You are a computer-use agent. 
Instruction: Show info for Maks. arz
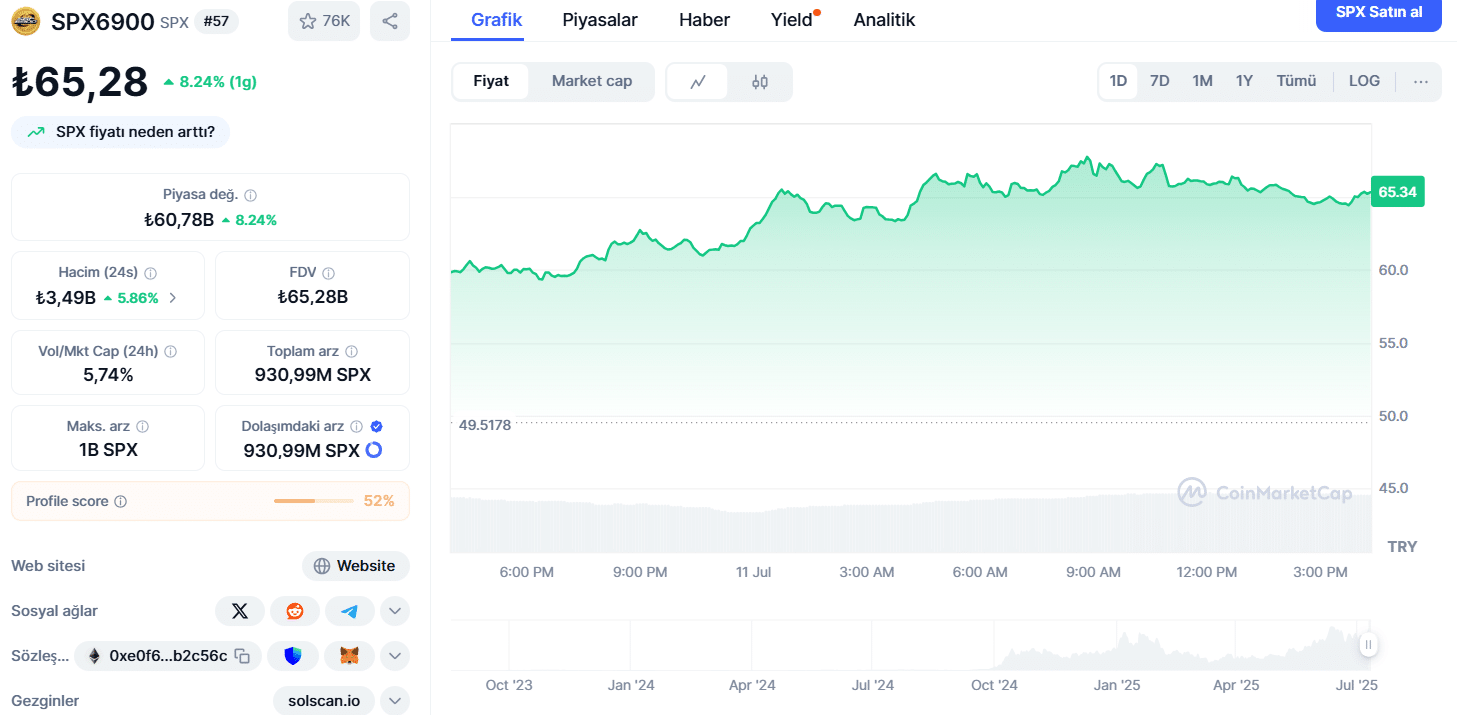click(x=143, y=427)
